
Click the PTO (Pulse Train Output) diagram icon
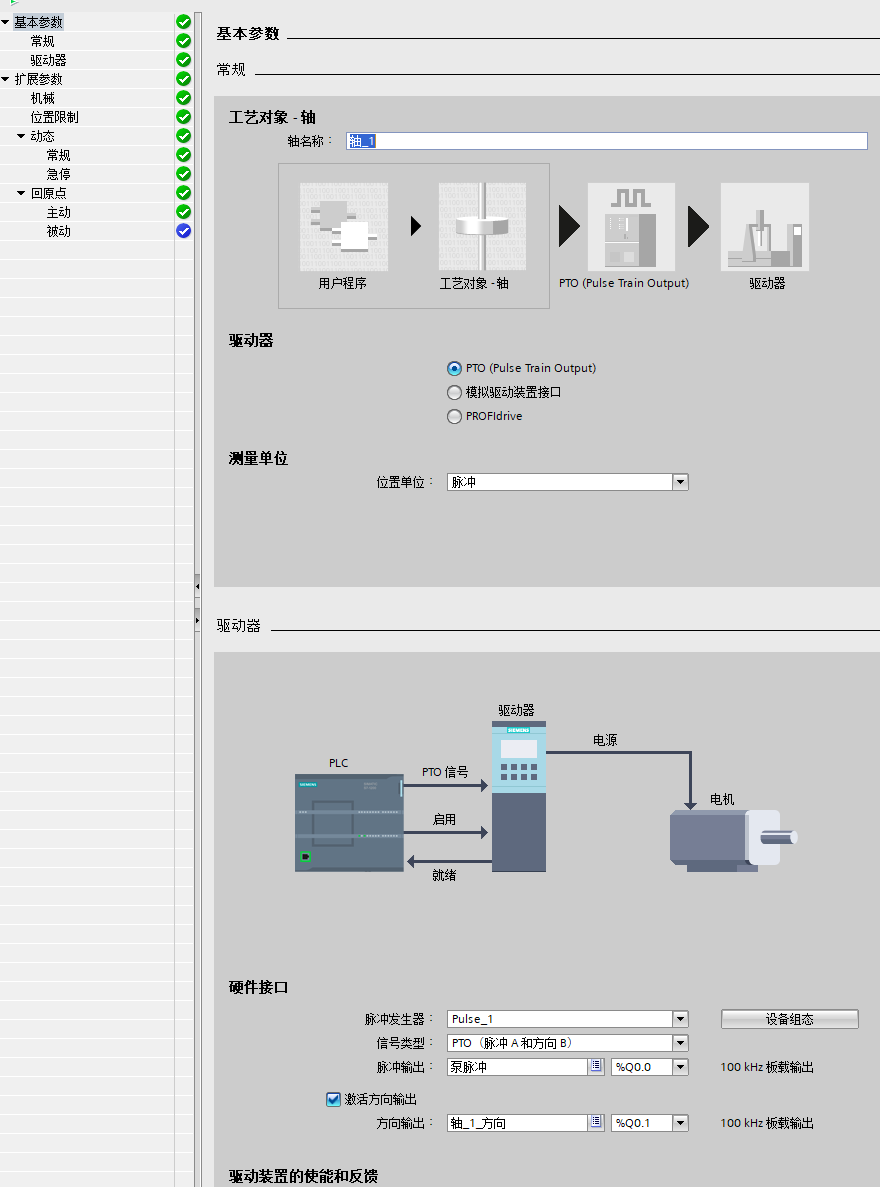pos(630,225)
